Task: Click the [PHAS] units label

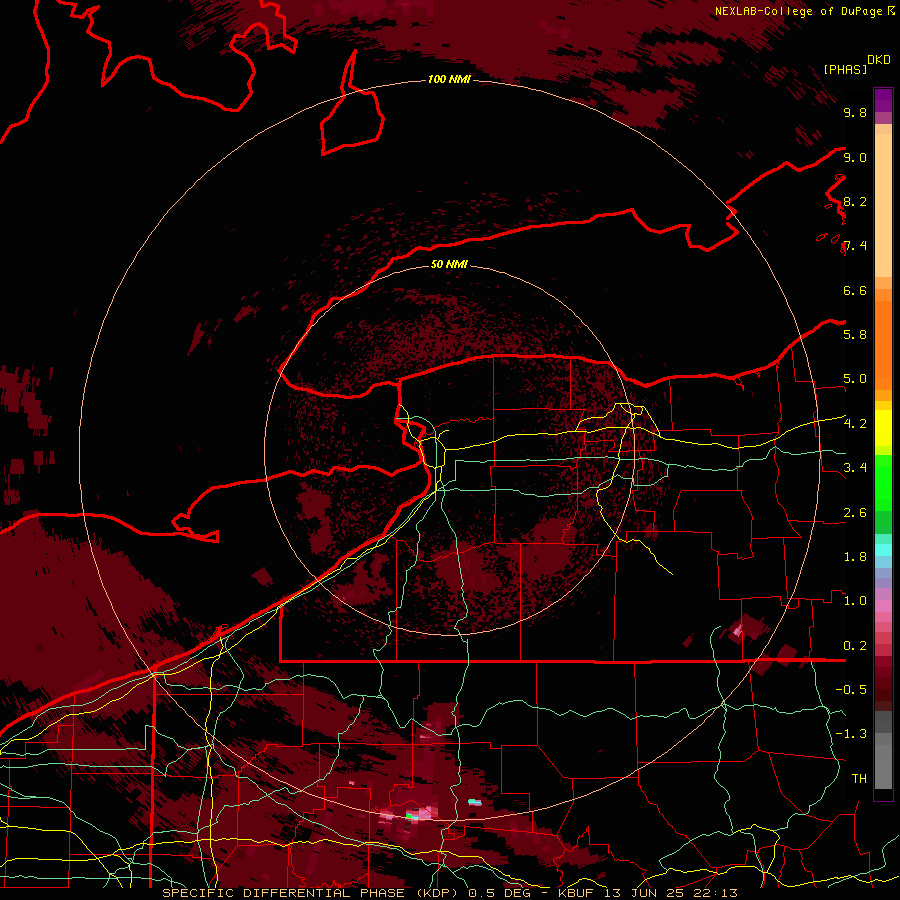Action: (x=845, y=69)
